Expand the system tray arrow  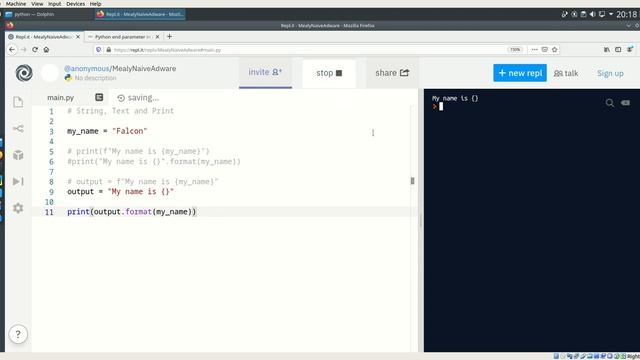(611, 14)
